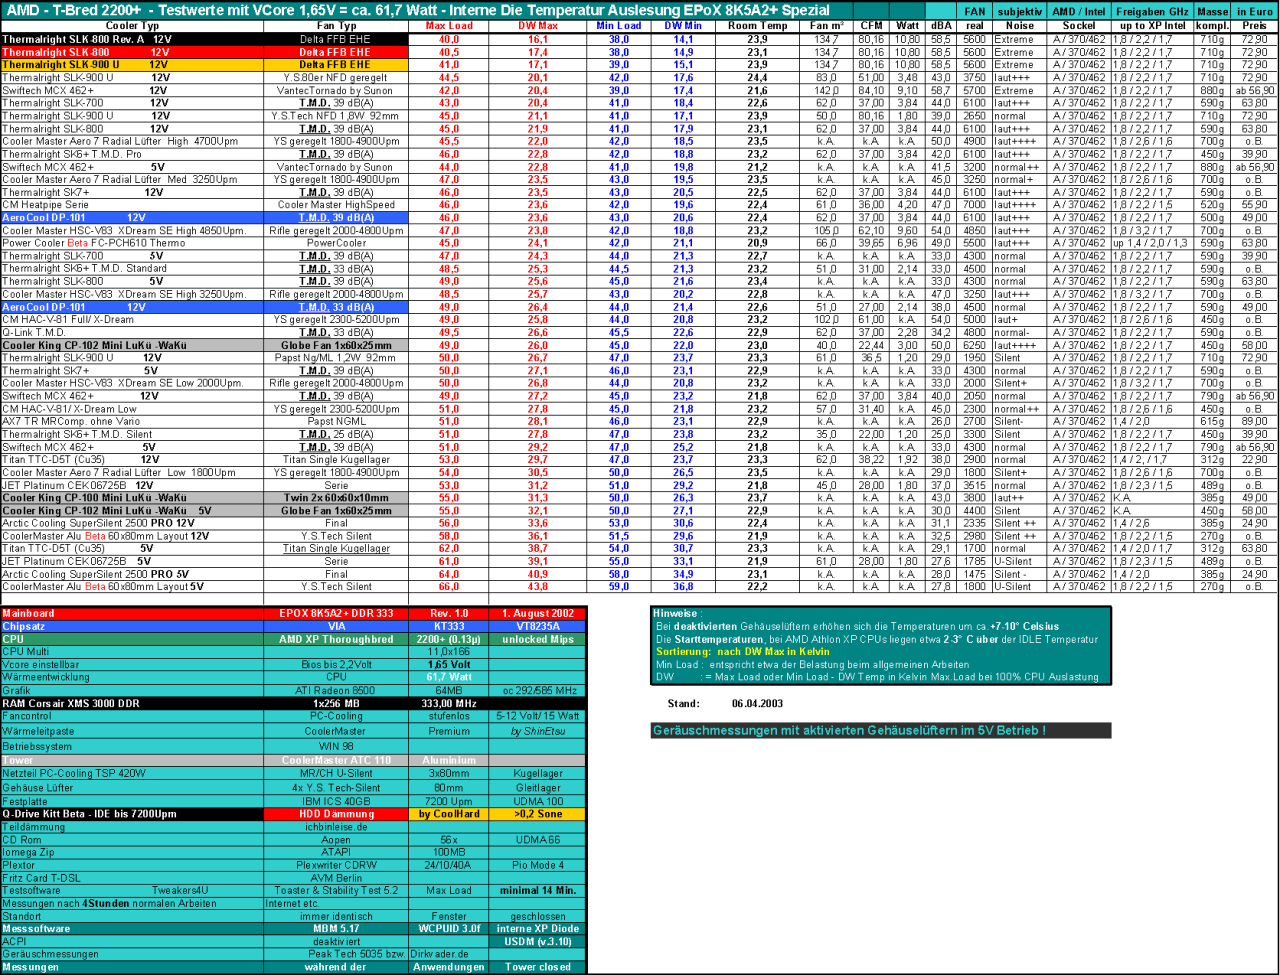
Task: Select the 'Sockel' column header
Action: (x=1079, y=25)
